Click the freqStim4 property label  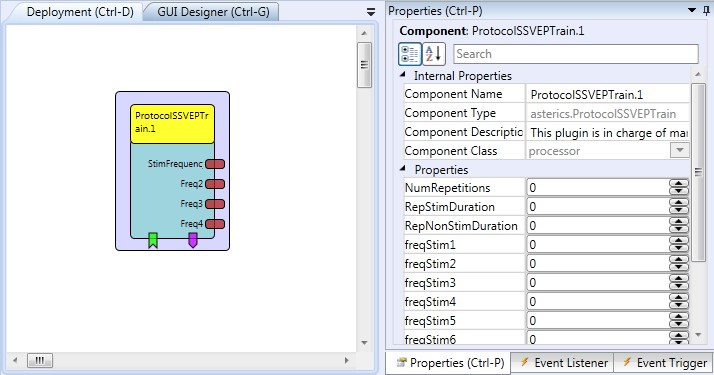click(430, 302)
